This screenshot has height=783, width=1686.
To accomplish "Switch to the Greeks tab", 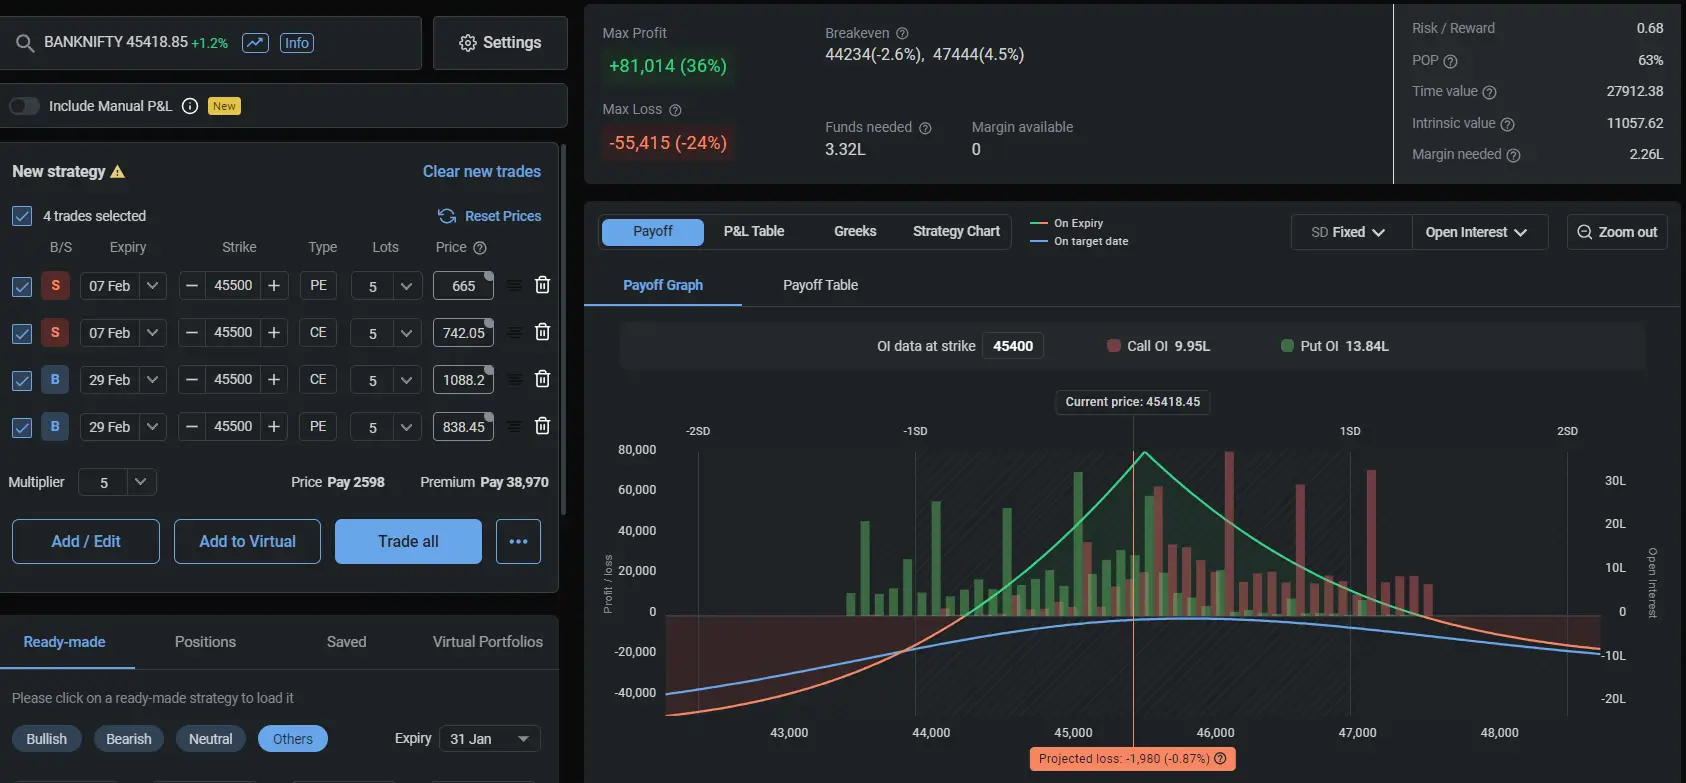I will pos(855,232).
